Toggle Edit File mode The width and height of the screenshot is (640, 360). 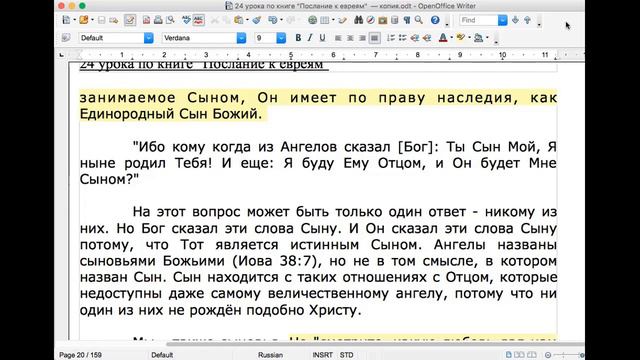[130, 20]
